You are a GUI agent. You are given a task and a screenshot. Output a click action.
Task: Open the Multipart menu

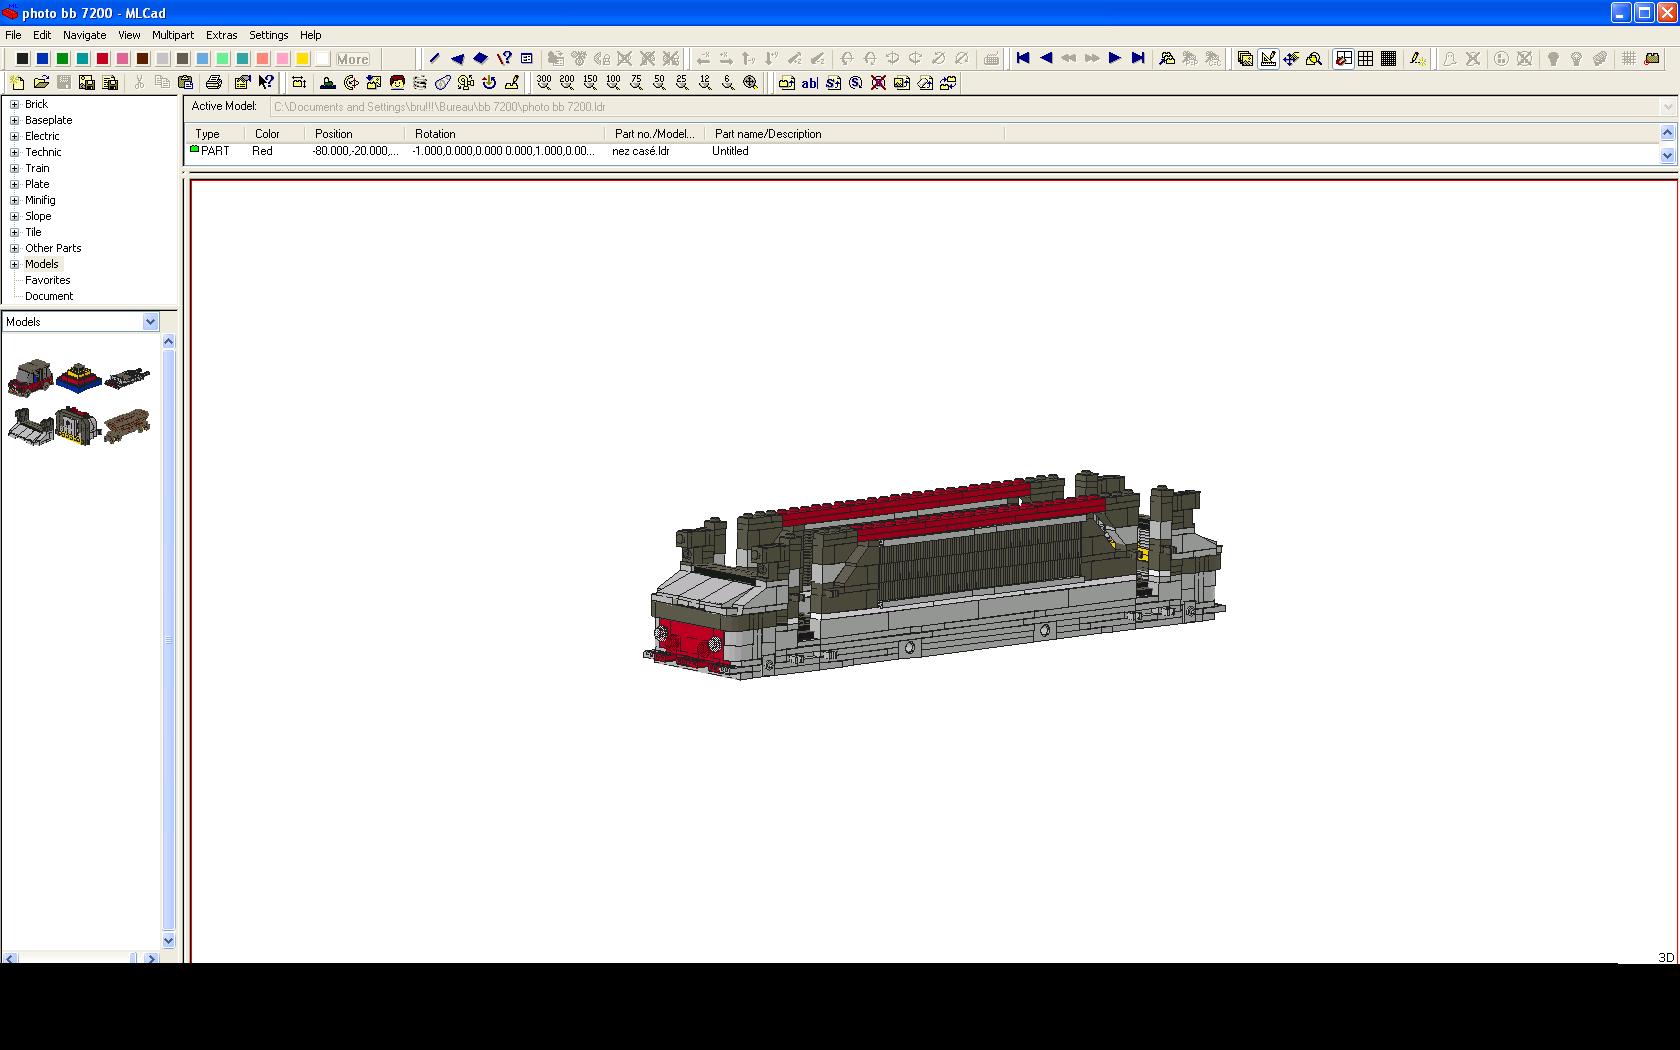pos(173,35)
